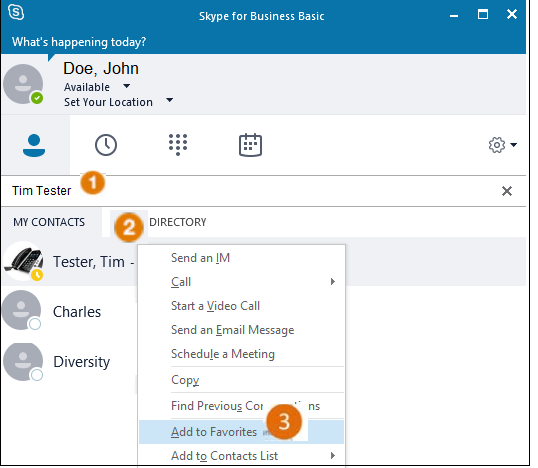Viewport: 538px width, 468px height.
Task: Close the Skype for Business window
Action: 512,14
